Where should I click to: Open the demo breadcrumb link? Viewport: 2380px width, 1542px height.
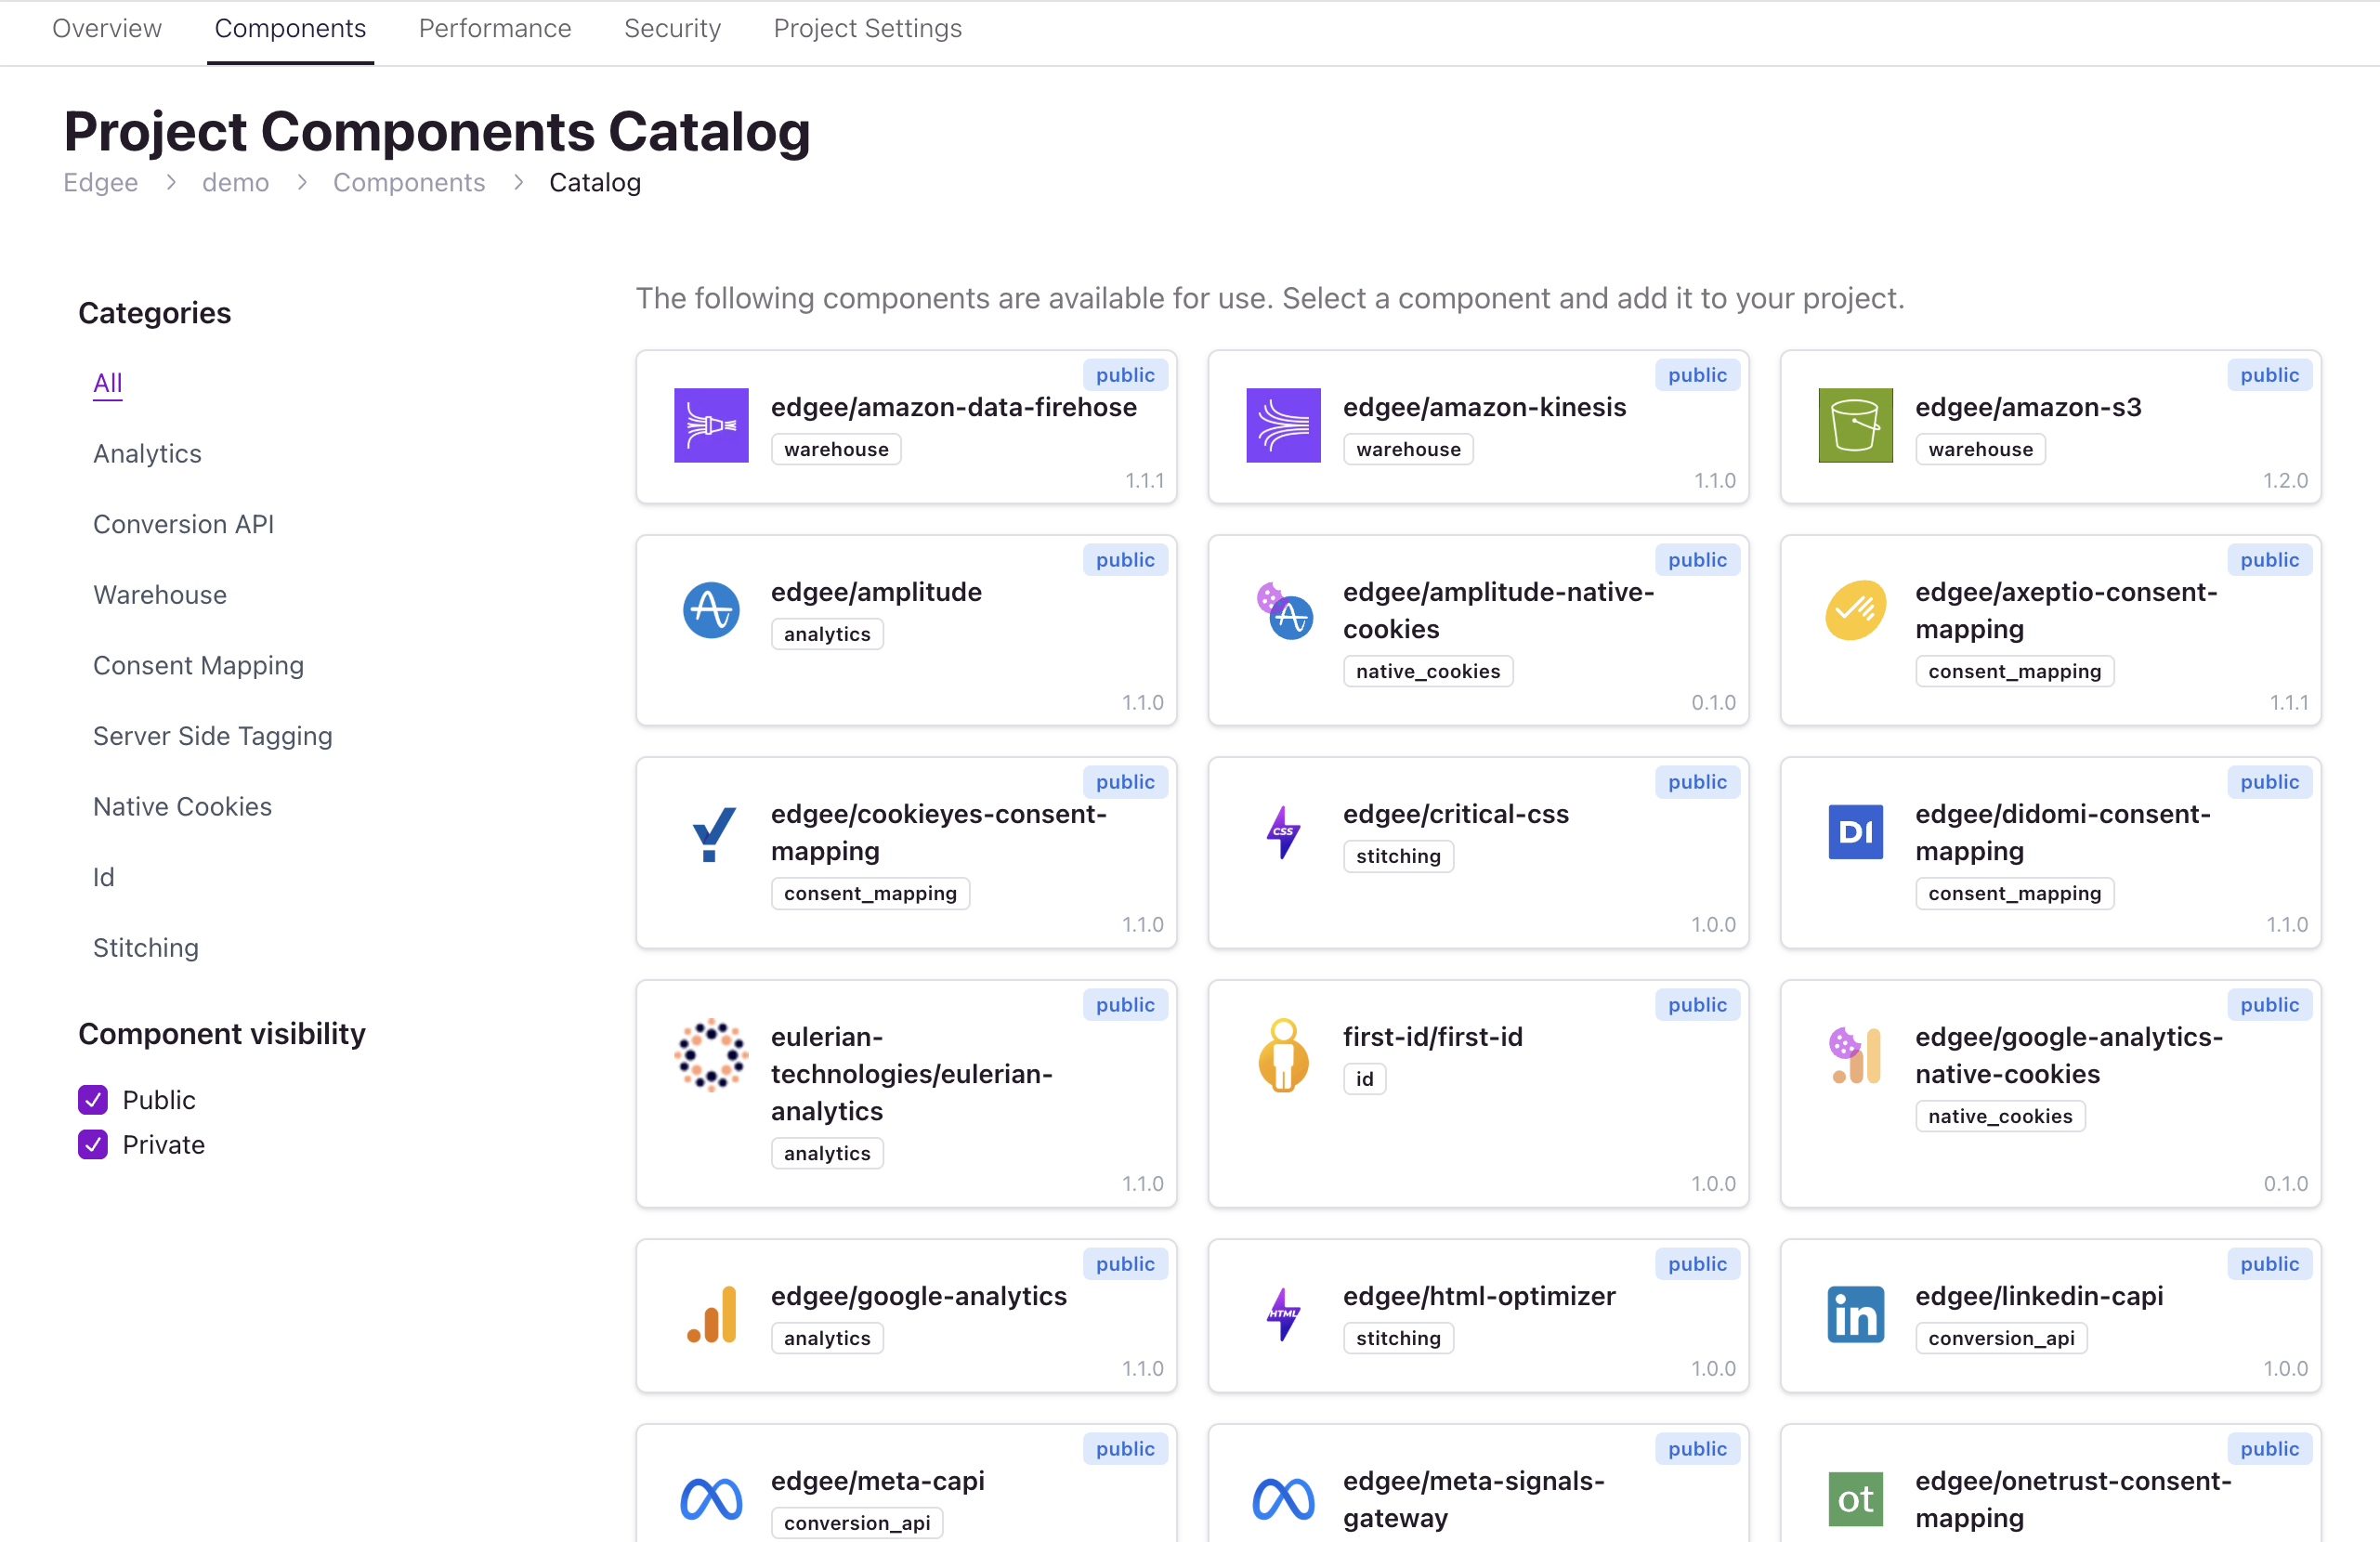click(235, 182)
